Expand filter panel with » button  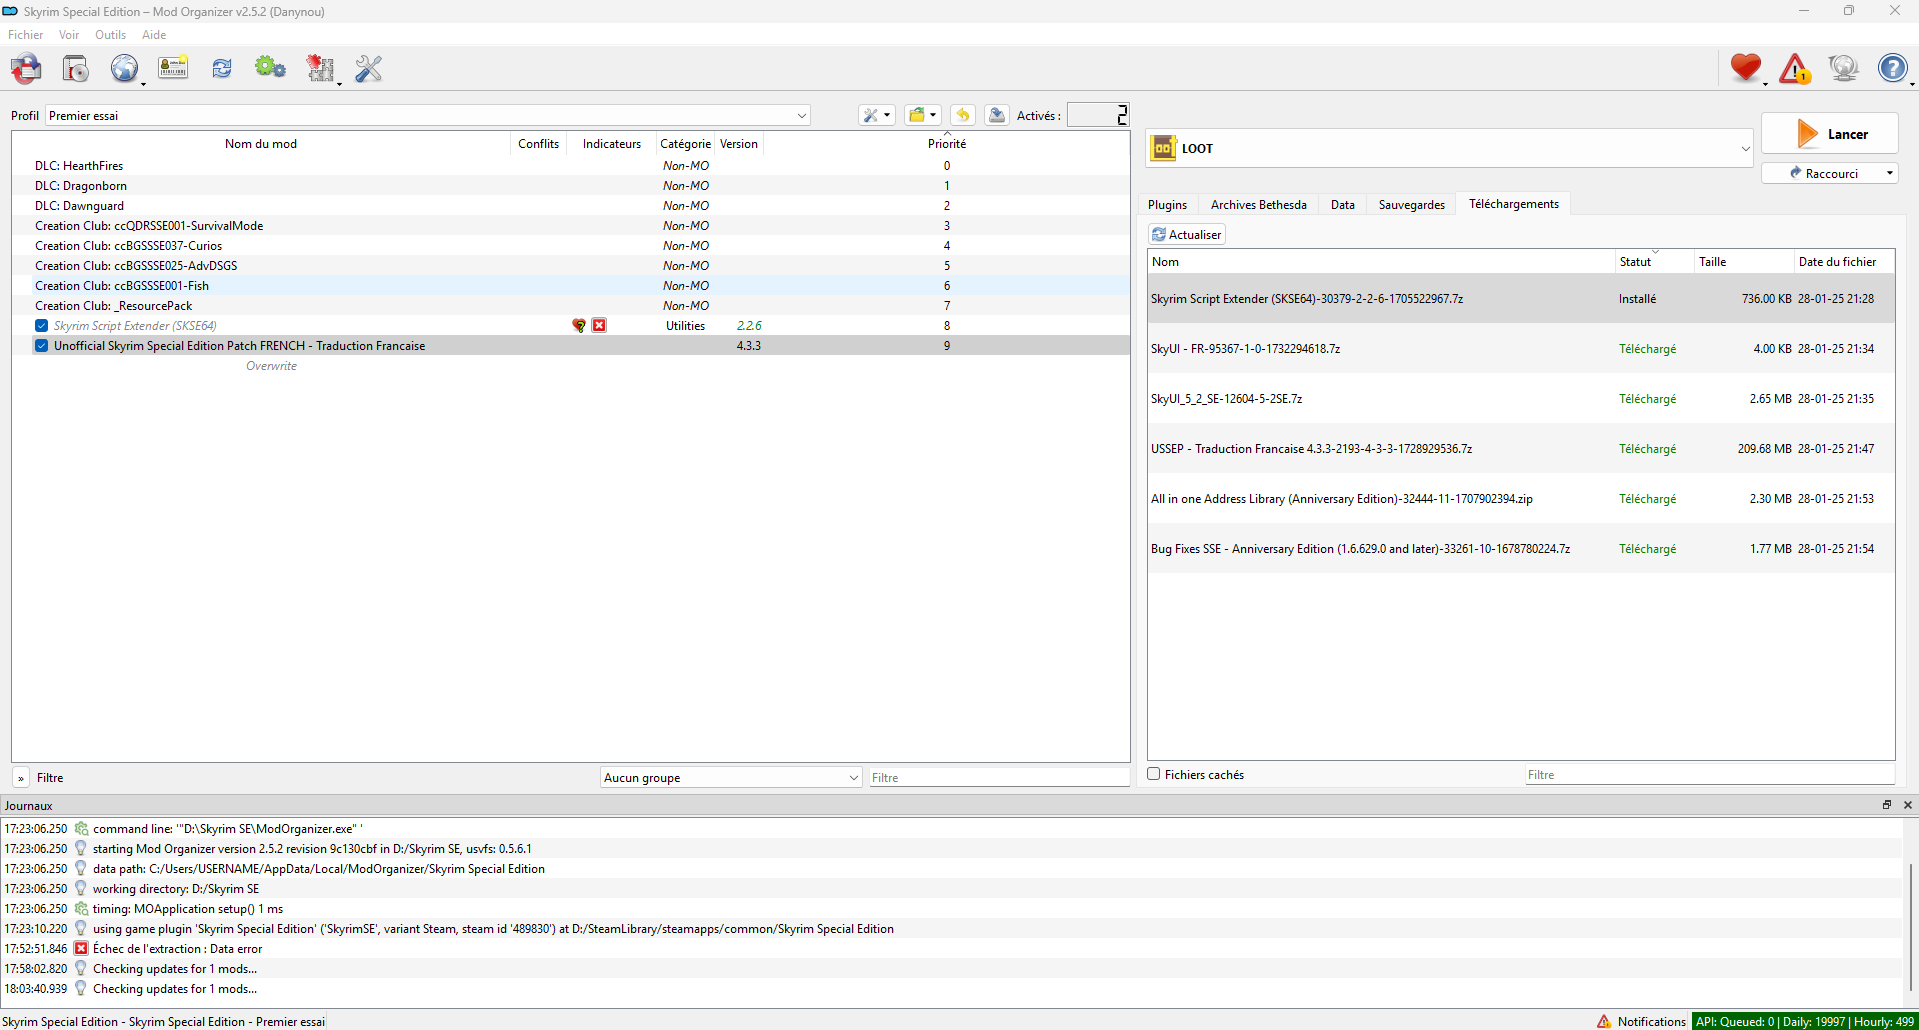click(21, 778)
